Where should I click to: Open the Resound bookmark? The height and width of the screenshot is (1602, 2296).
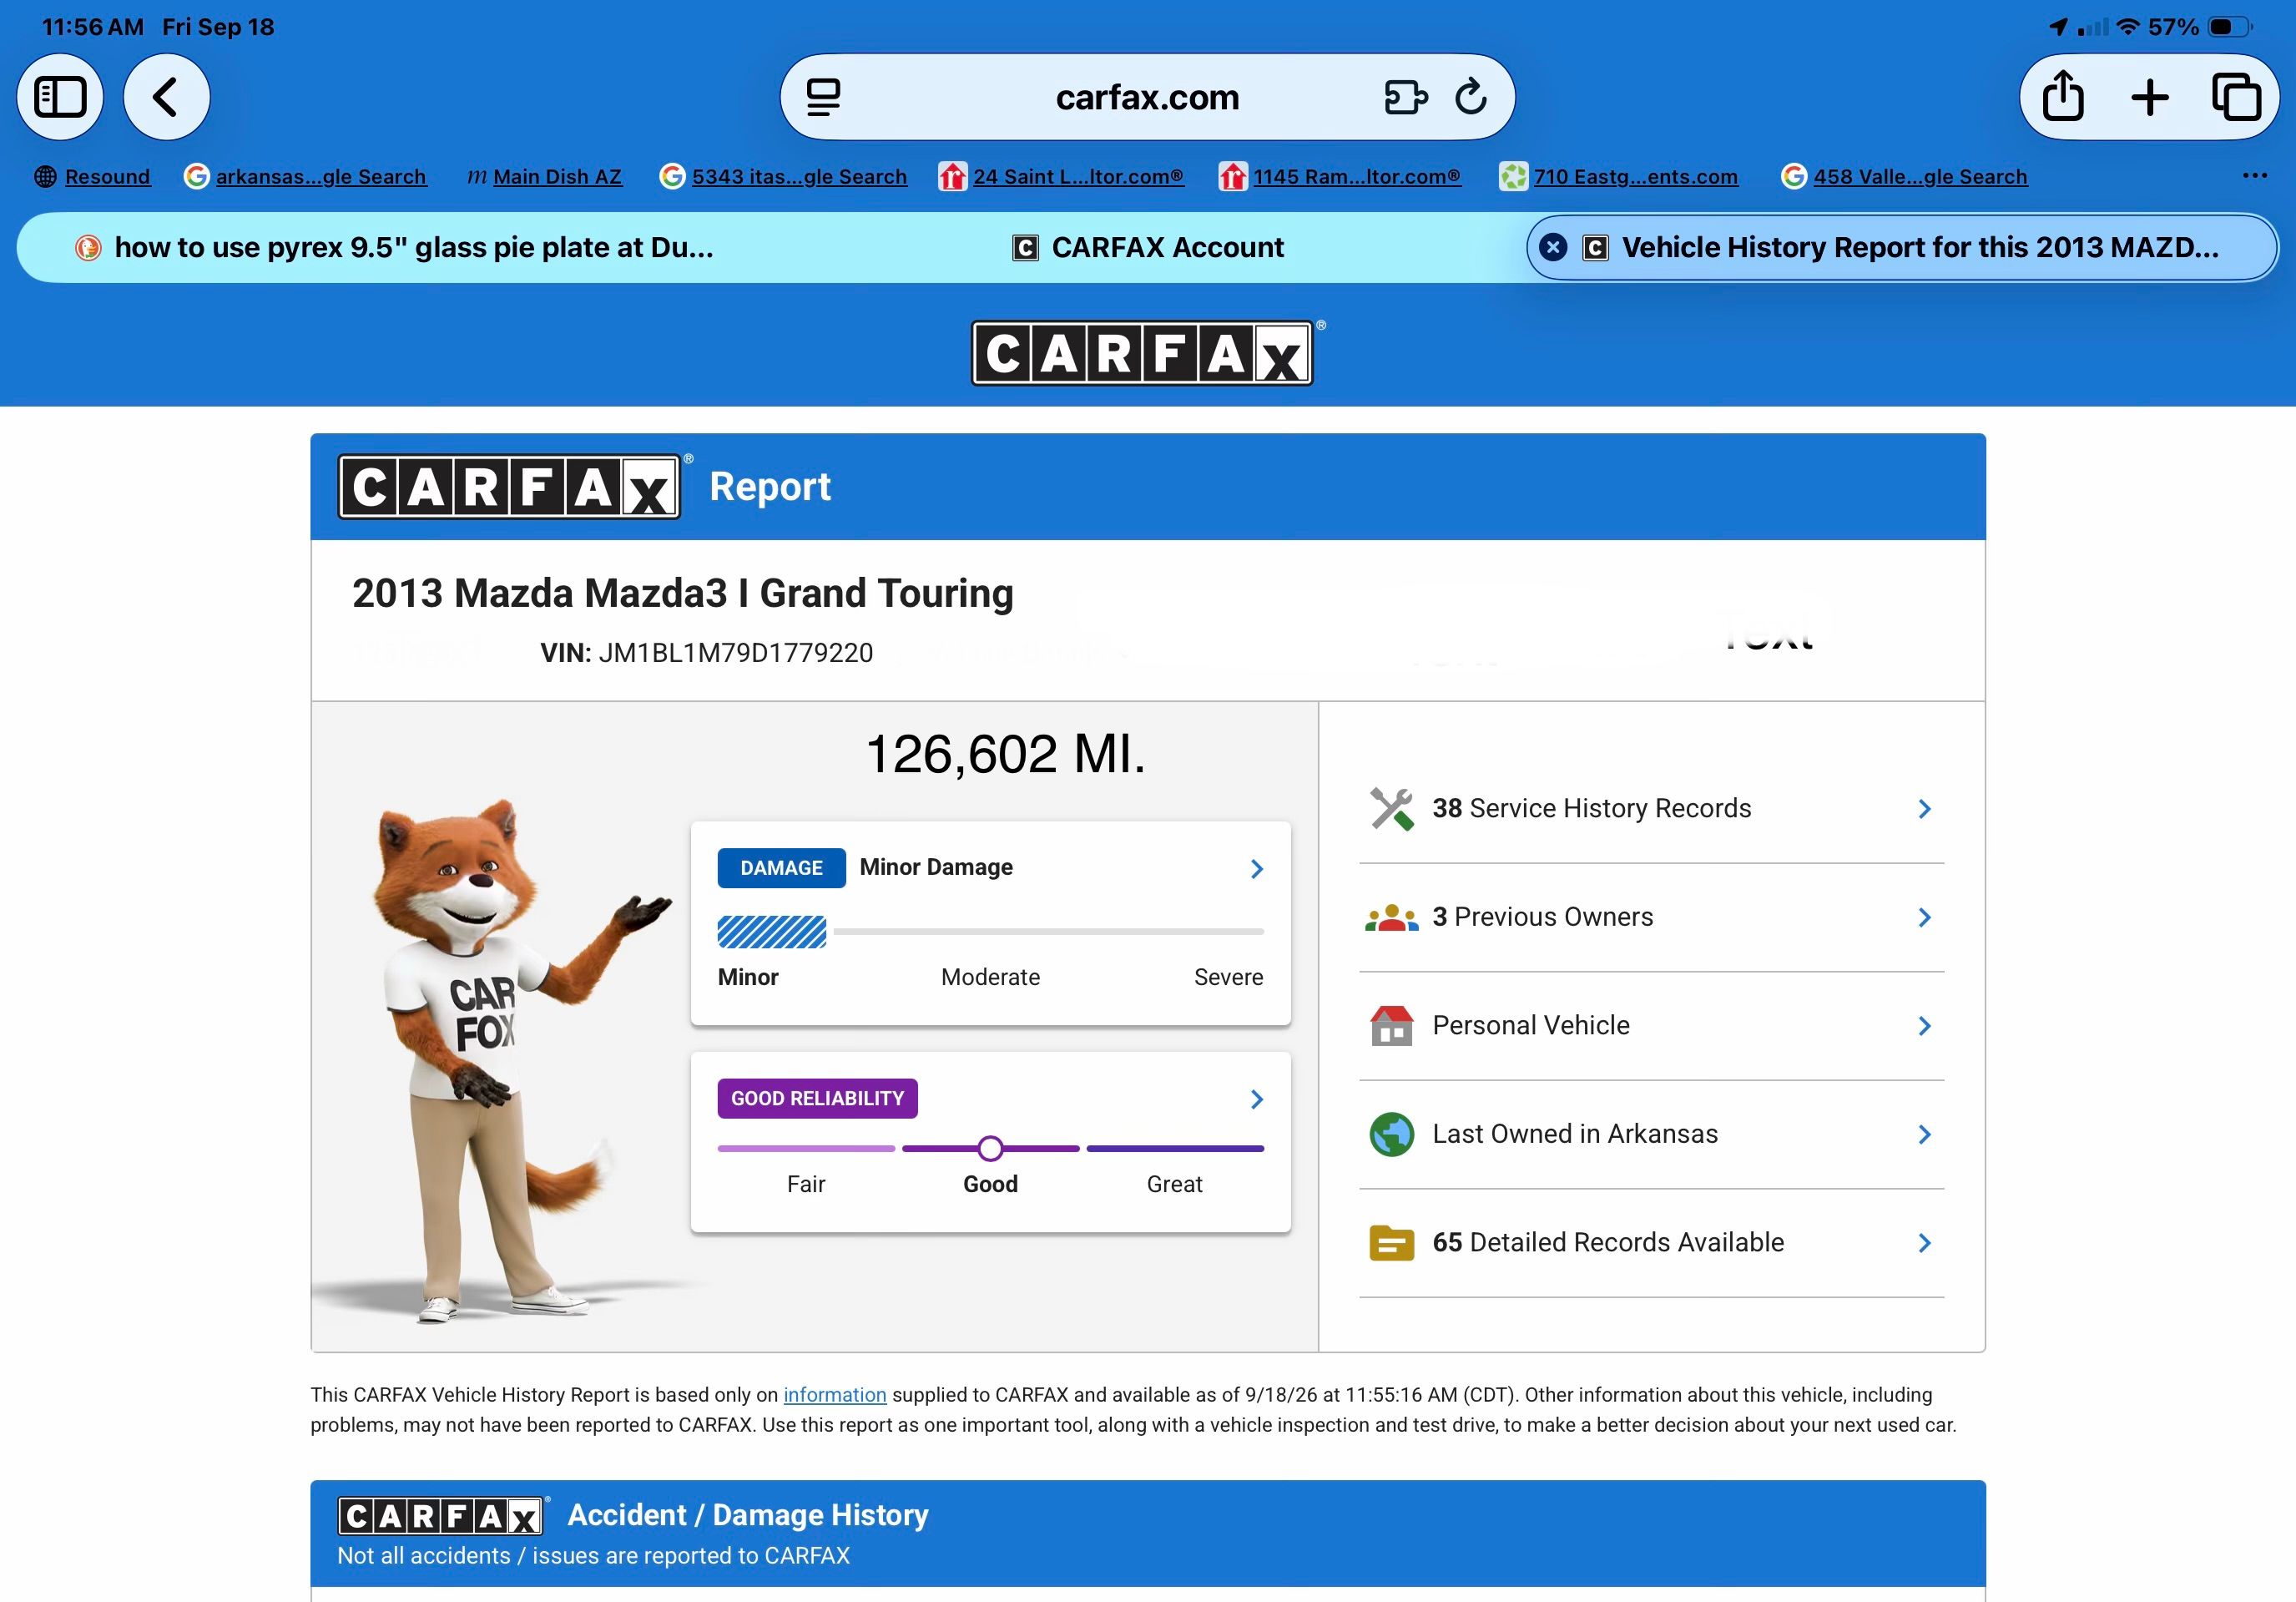click(x=92, y=176)
